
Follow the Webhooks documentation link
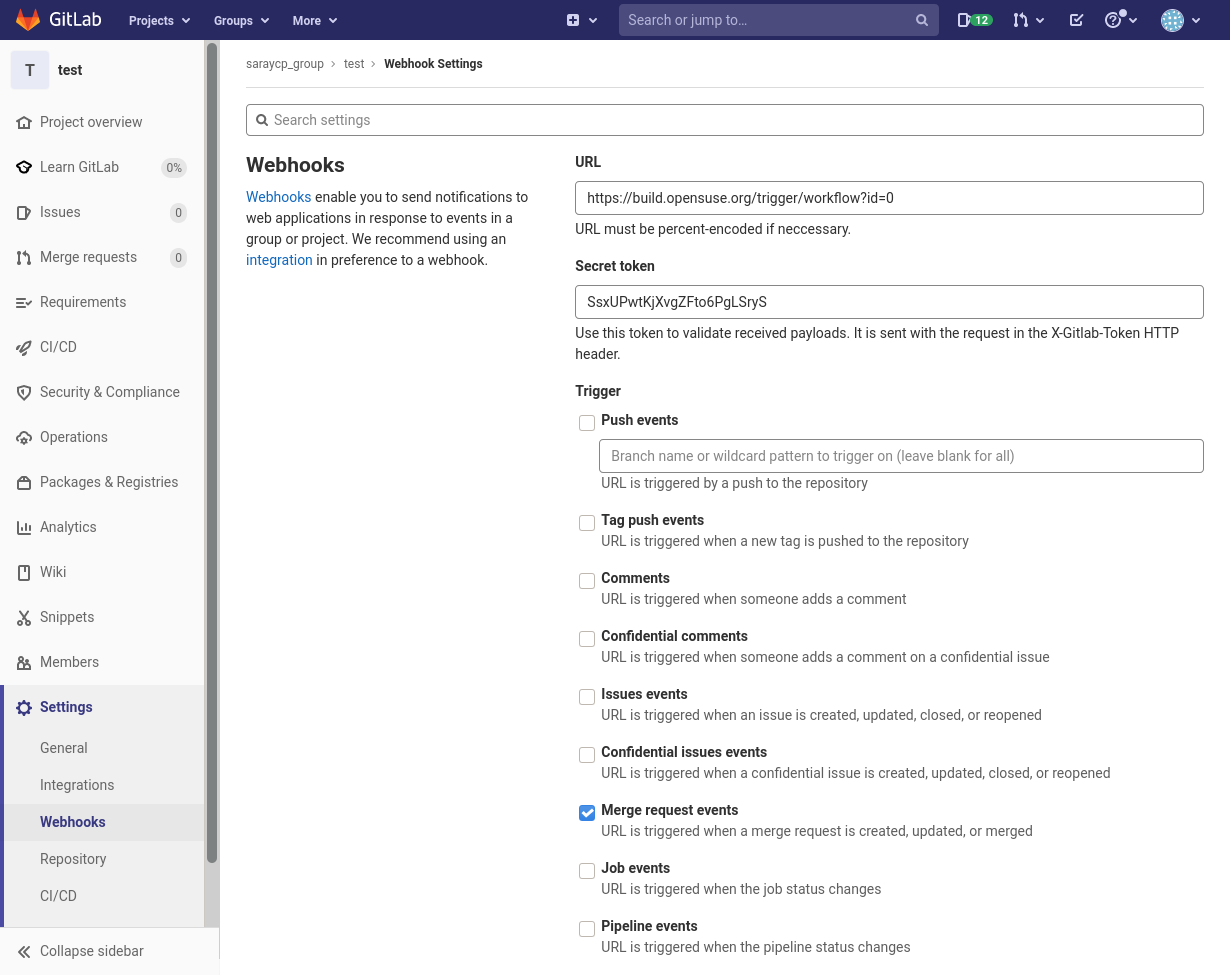tap(279, 197)
